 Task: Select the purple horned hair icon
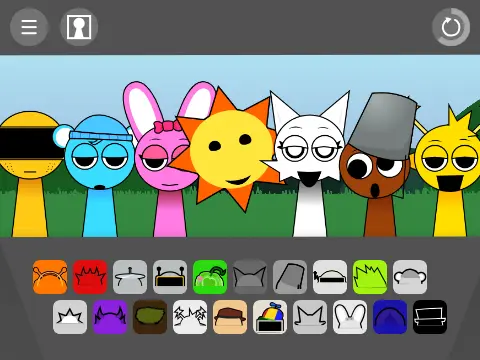pyautogui.click(x=110, y=317)
